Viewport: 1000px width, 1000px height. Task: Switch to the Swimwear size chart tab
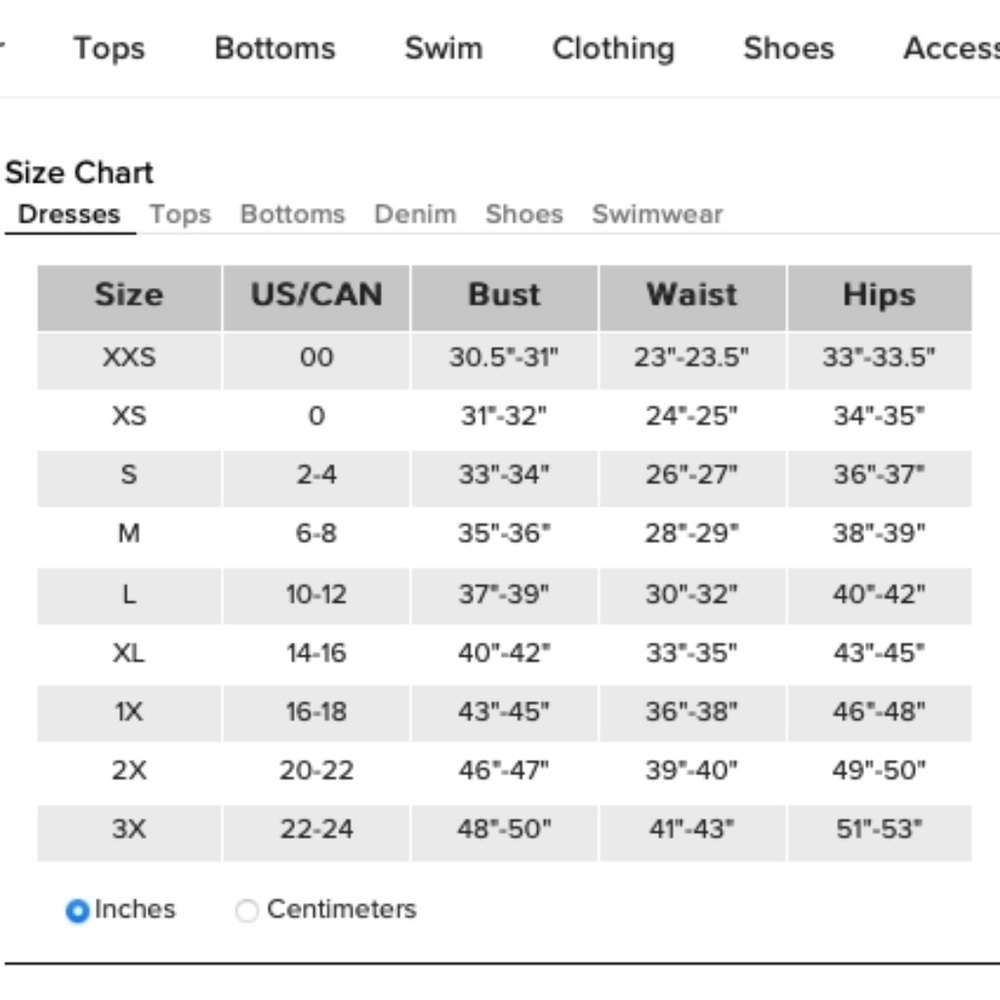(658, 214)
